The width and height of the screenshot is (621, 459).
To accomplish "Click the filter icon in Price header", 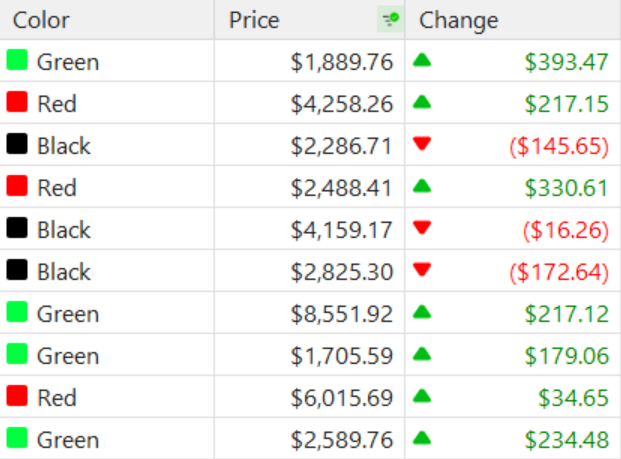I will (x=389, y=20).
